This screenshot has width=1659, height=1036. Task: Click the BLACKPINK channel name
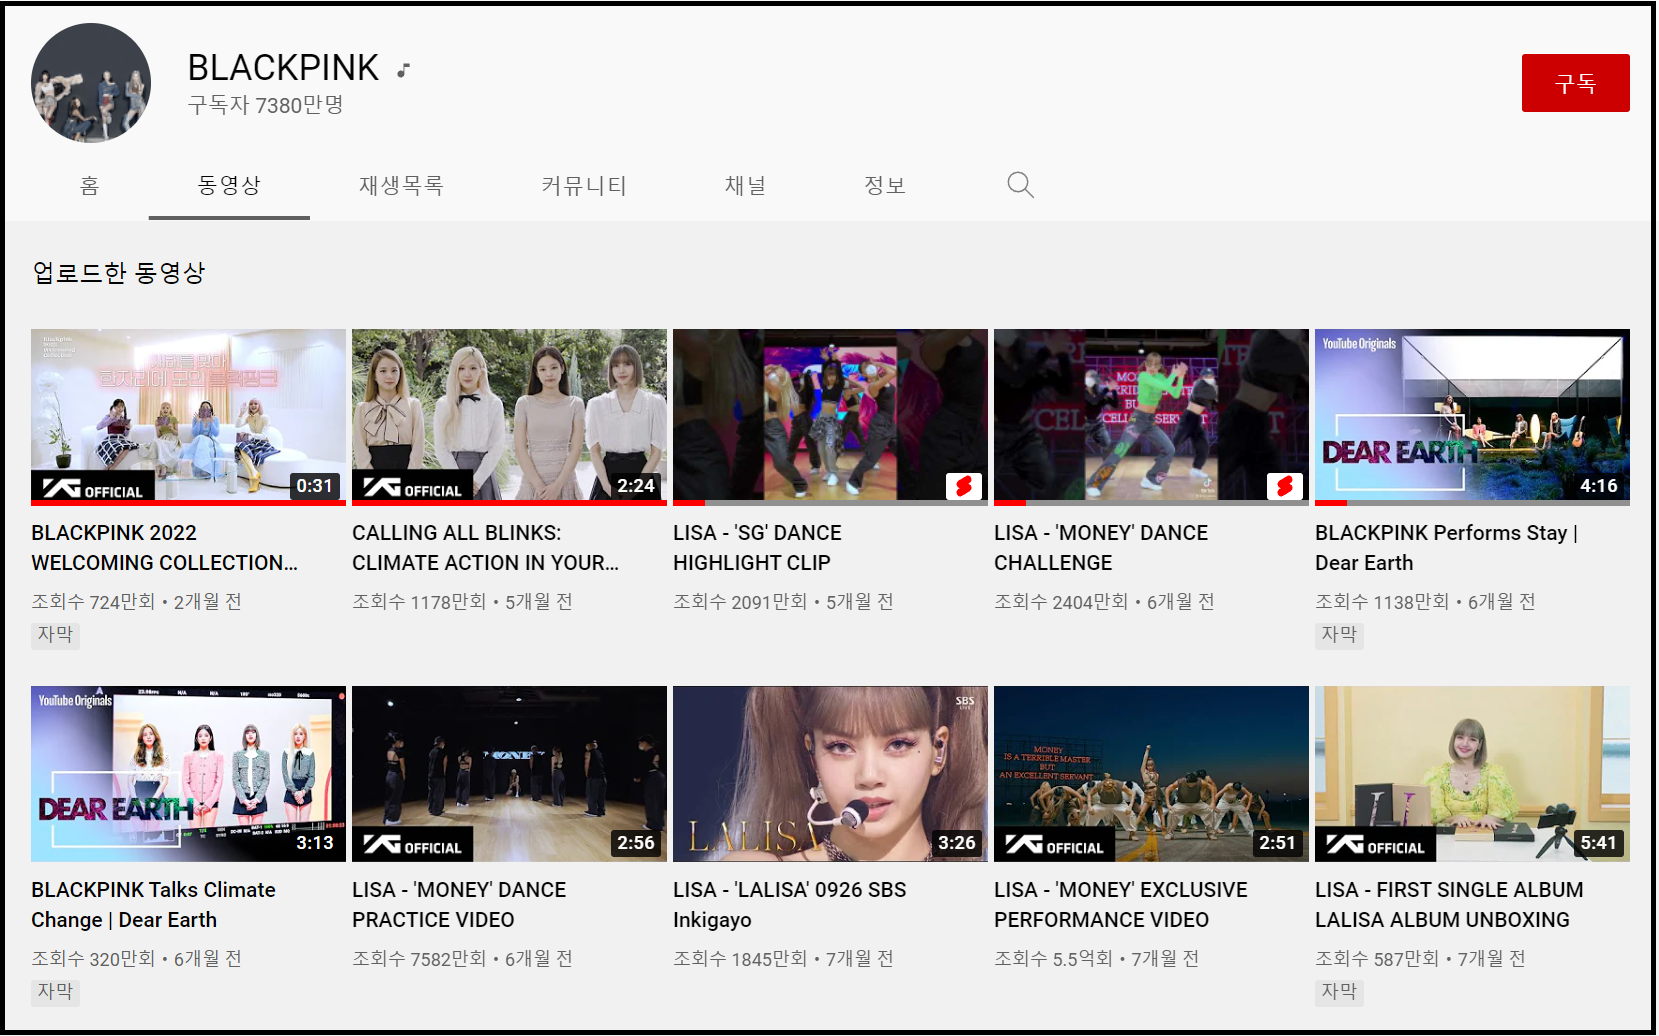[x=283, y=68]
